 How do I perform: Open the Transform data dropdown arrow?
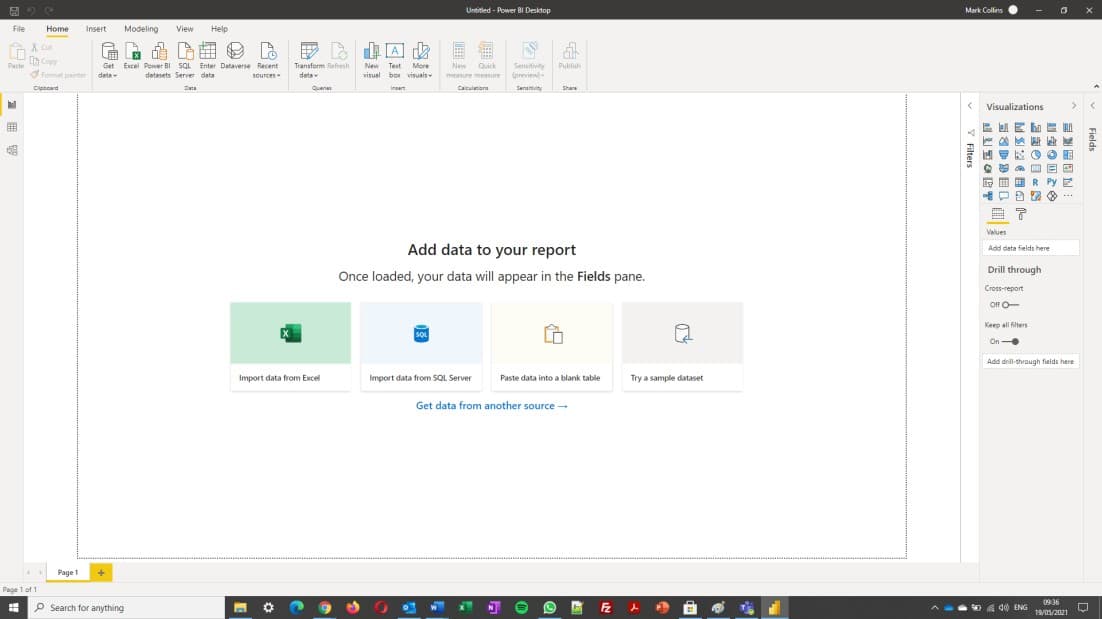pyautogui.click(x=316, y=76)
